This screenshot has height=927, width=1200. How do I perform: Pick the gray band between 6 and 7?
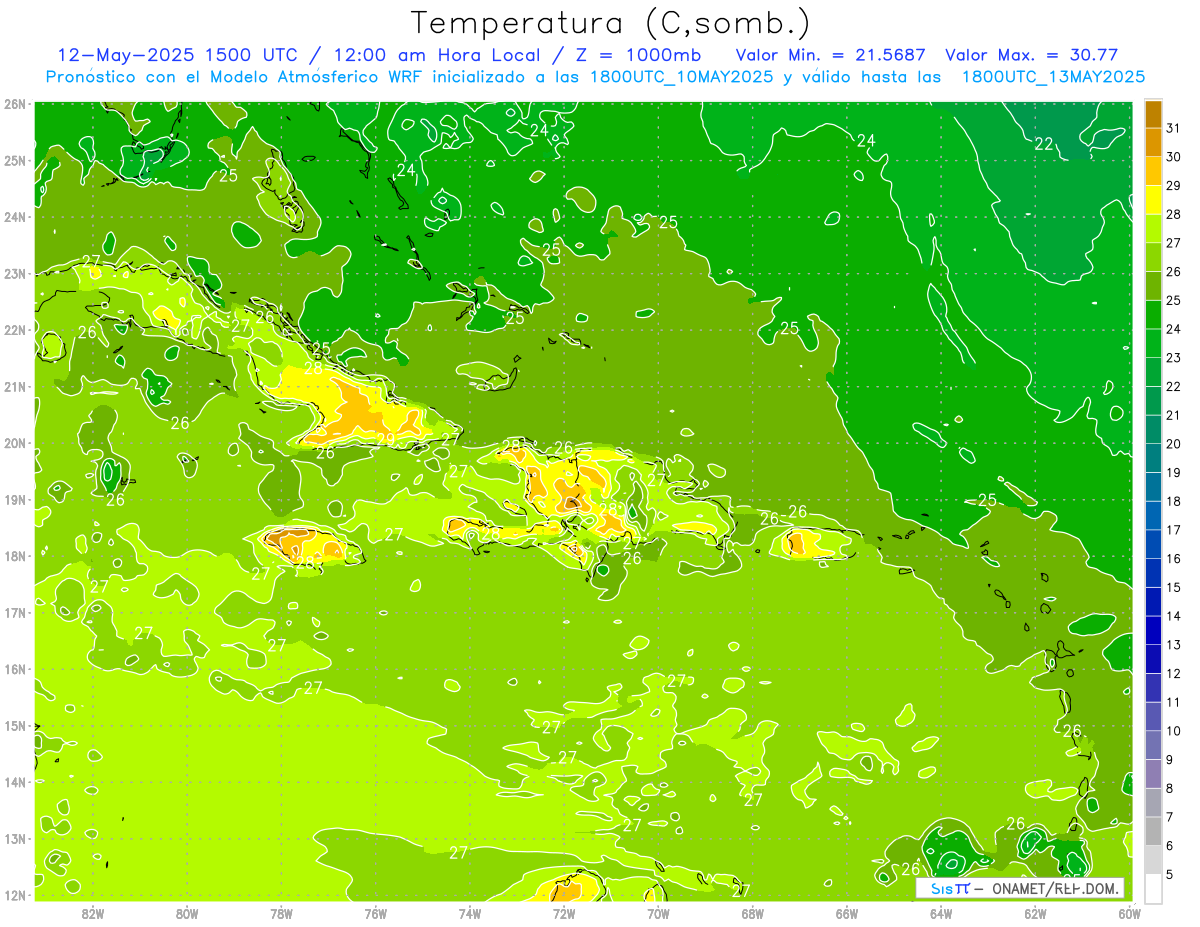1153,831
